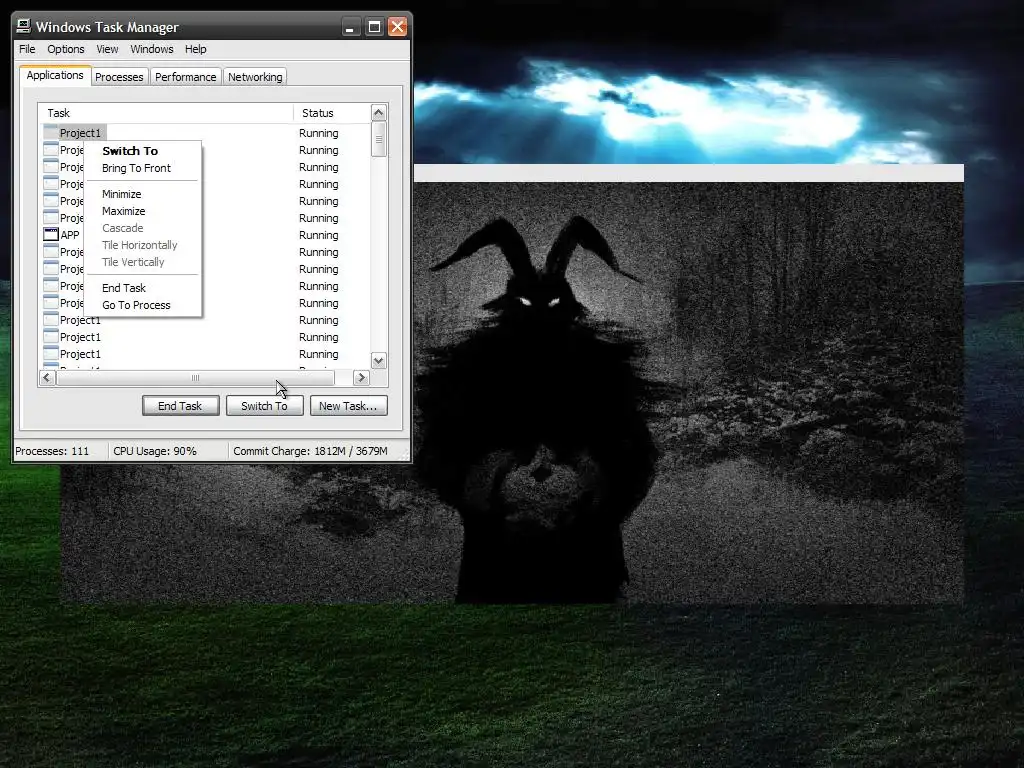Click Running status of the APP row
The image size is (1024, 768).
(x=319, y=235)
